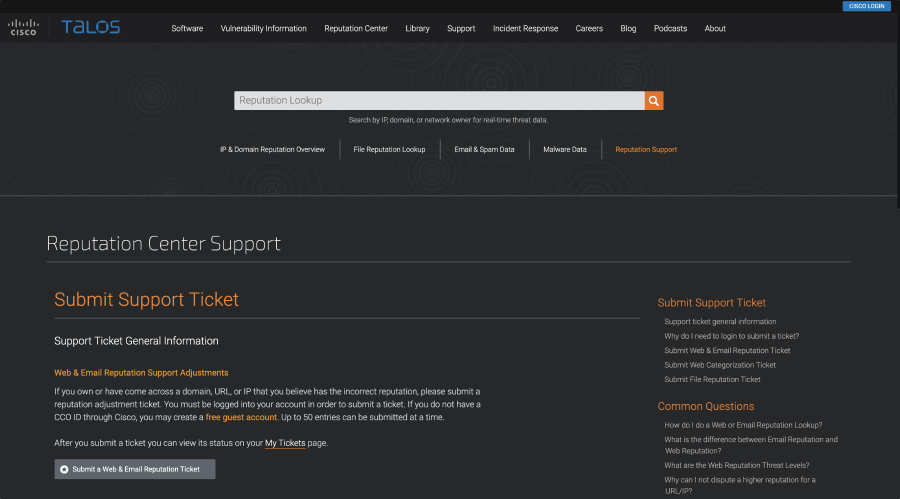Open Podcasts in top navigation
This screenshot has width=900, height=499.
coord(670,28)
